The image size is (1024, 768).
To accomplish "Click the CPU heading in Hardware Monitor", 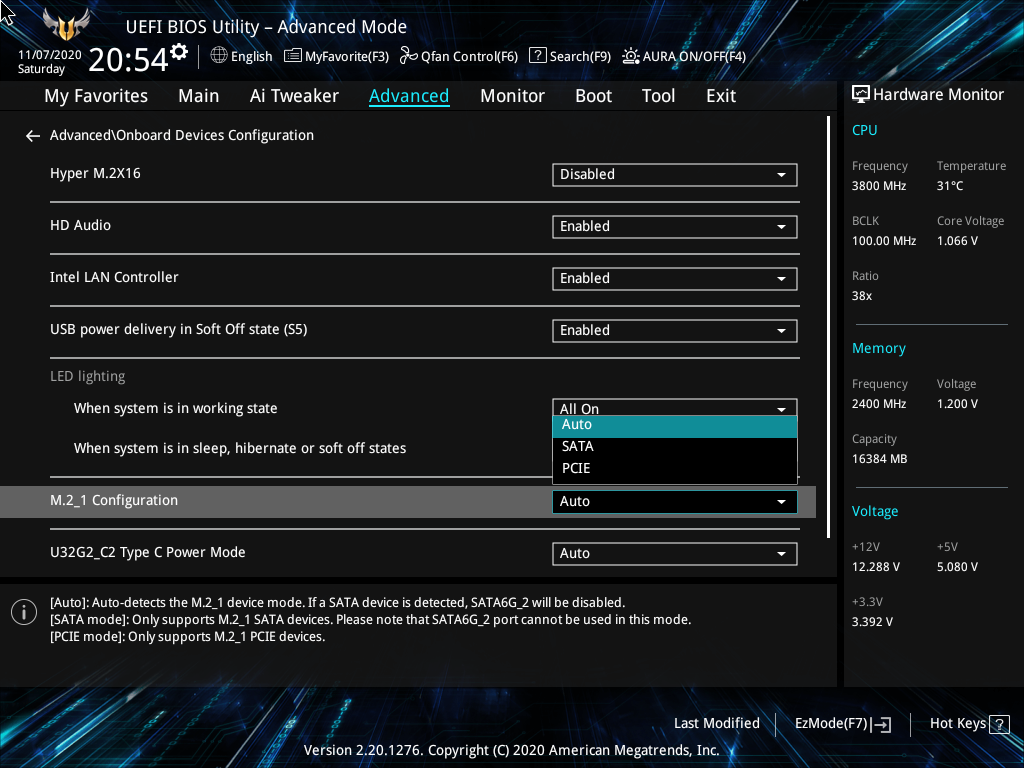I will pos(865,131).
